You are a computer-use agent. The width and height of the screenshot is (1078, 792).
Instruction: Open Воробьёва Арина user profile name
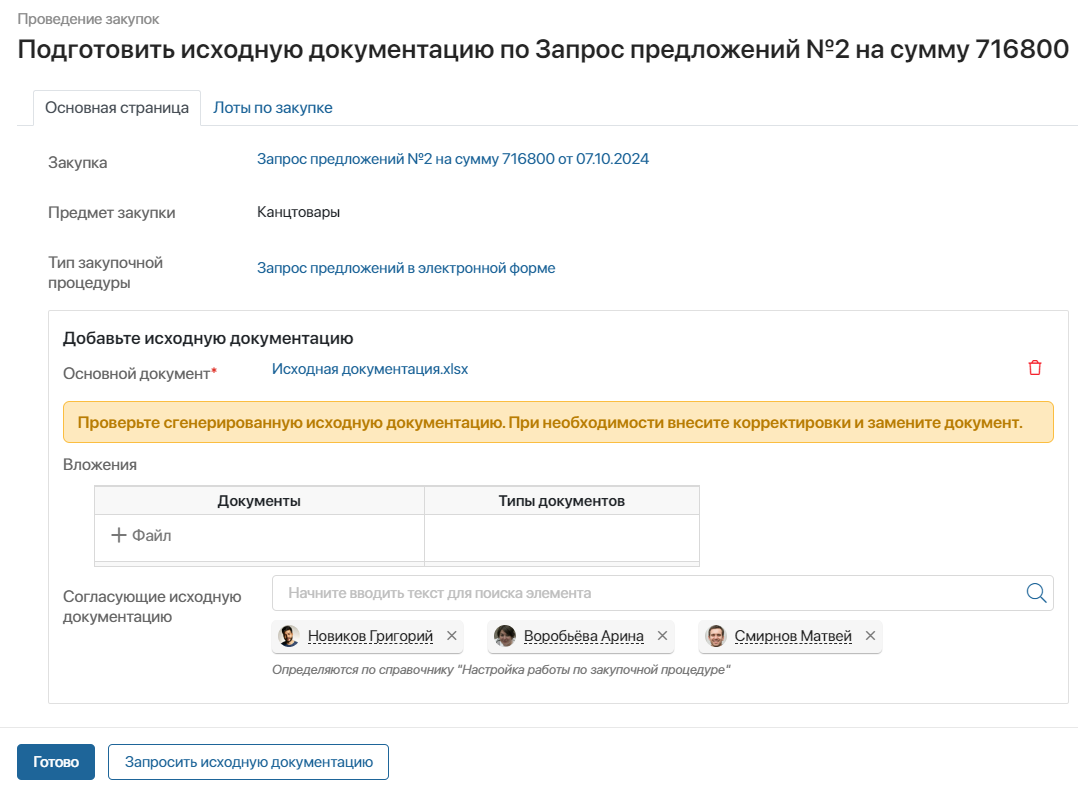[x=583, y=636]
